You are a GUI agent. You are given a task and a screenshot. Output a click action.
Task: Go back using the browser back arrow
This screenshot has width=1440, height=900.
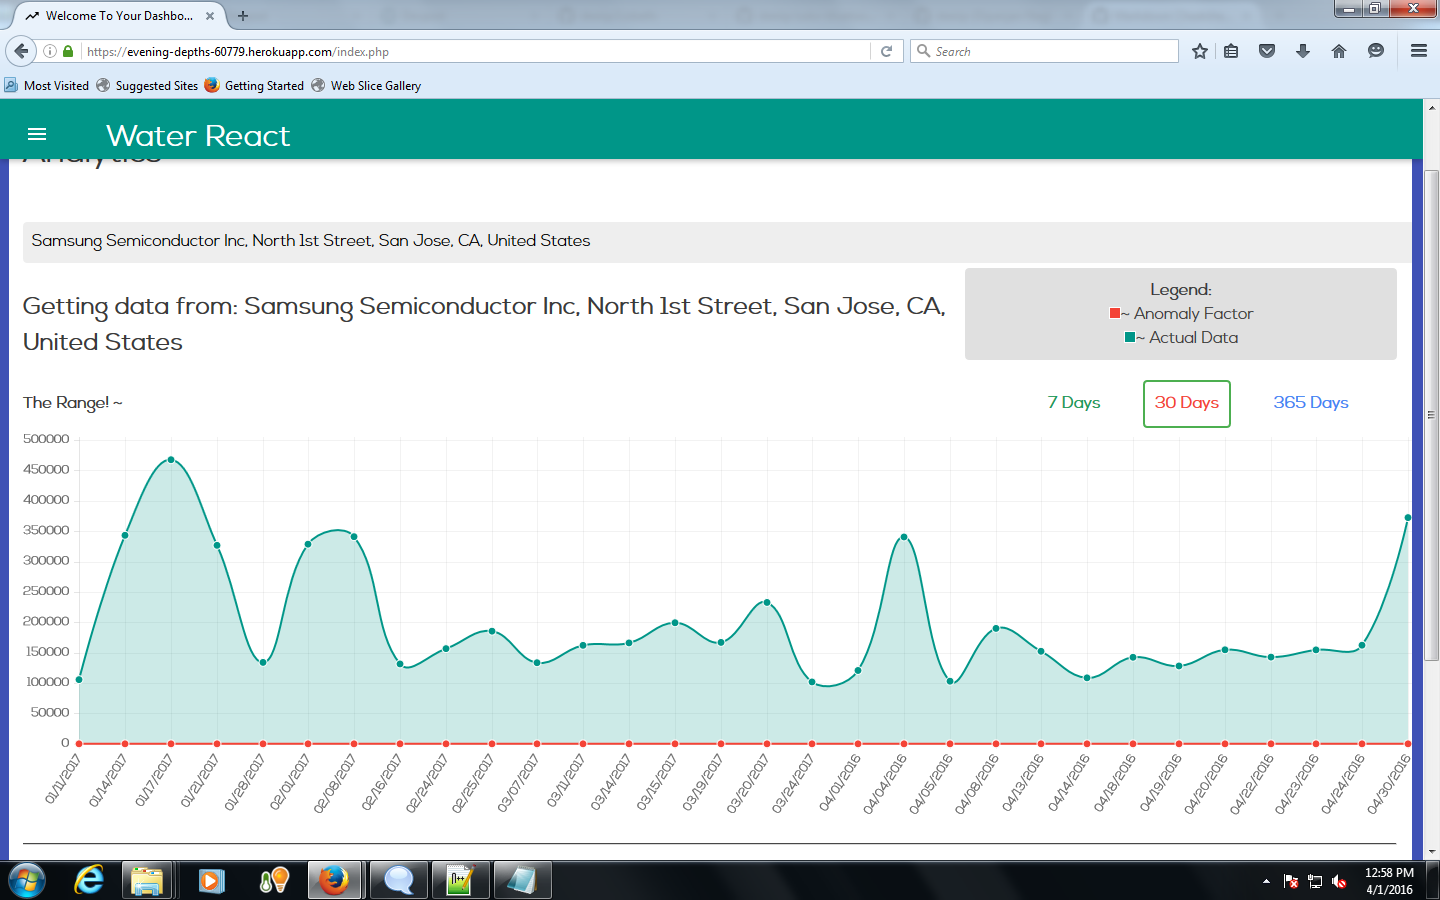click(x=21, y=51)
